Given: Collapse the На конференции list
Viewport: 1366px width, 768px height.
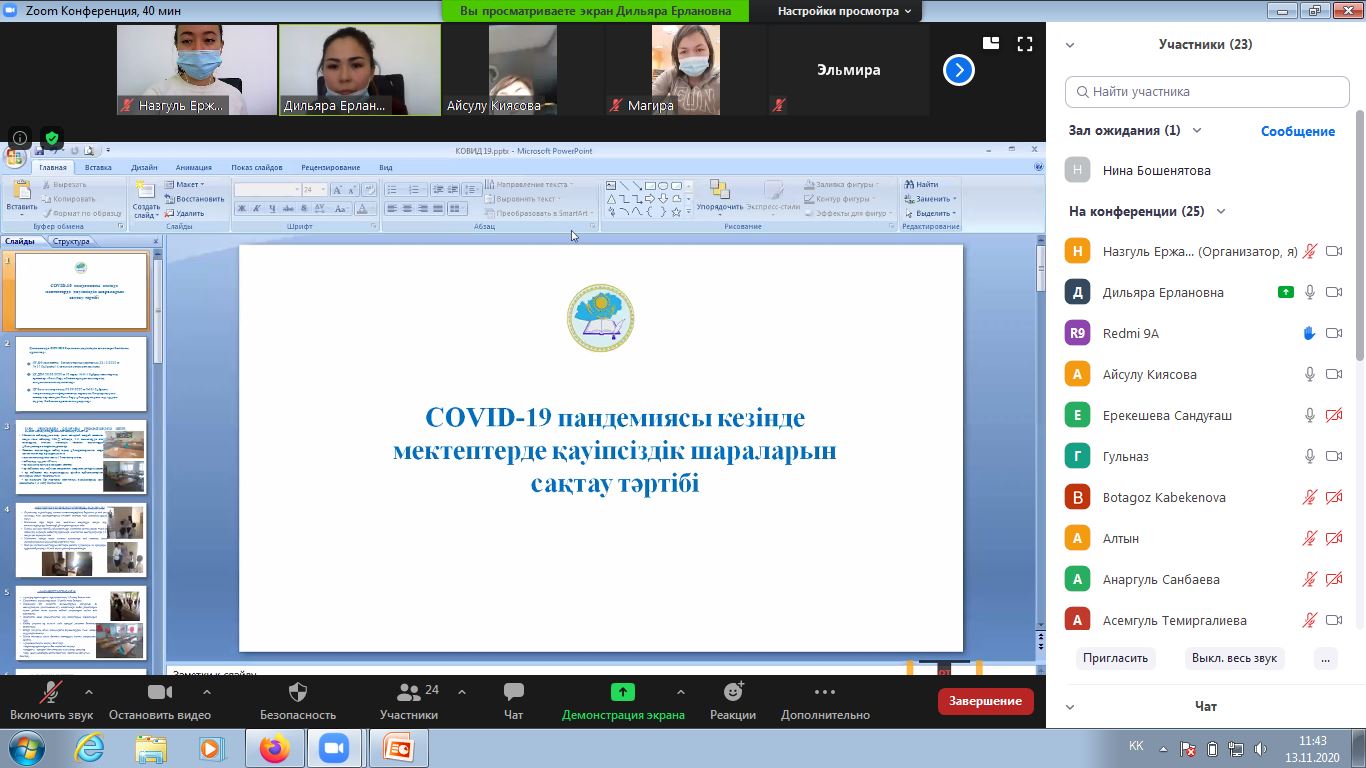Looking at the screenshot, I should tap(1220, 212).
